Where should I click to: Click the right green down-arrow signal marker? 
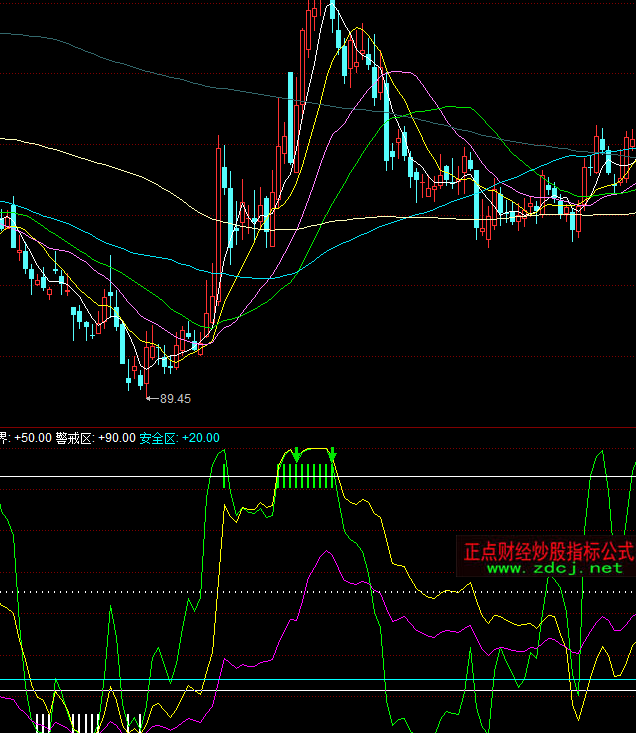(x=333, y=457)
